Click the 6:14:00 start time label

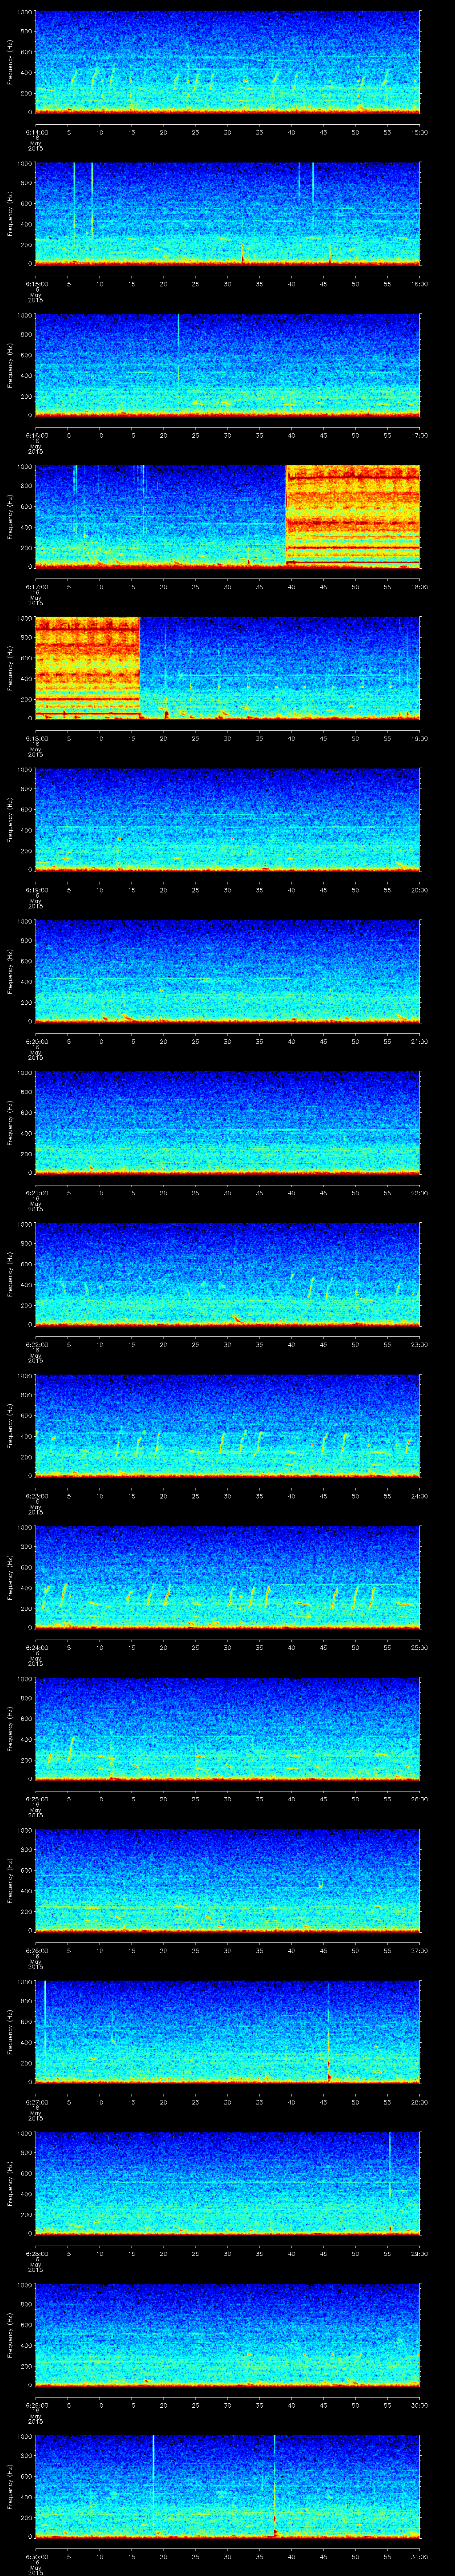coord(36,131)
